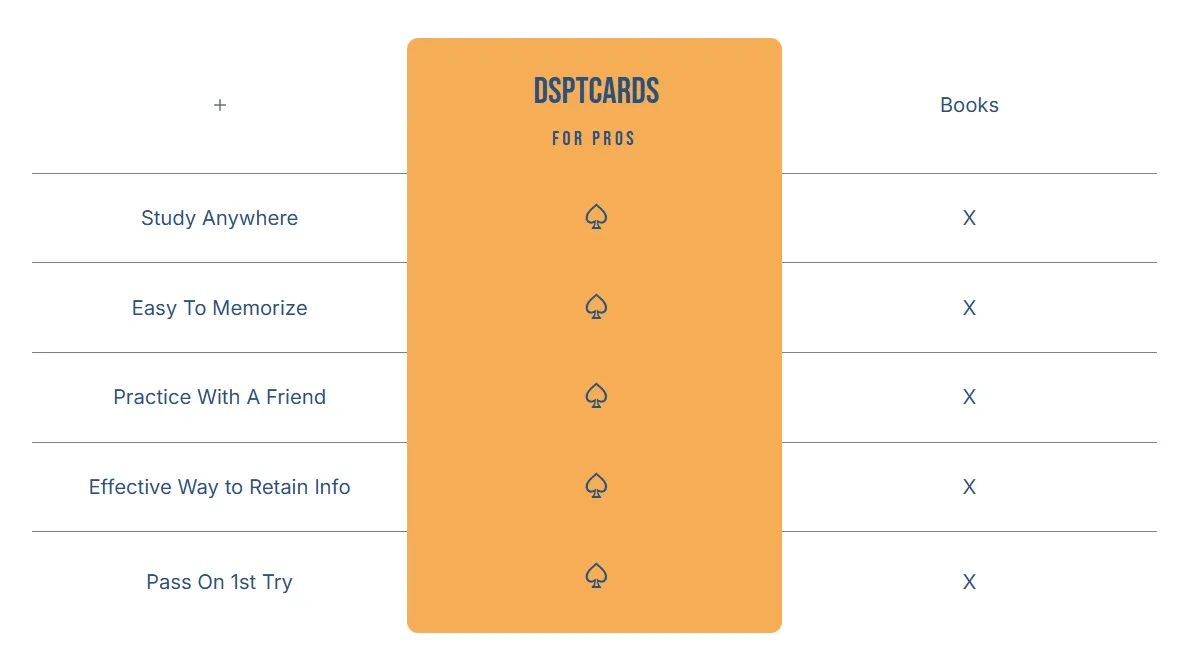Screen dimensions: 1192x671
Task: Click the DSPTCARDS heading
Action: coord(596,91)
